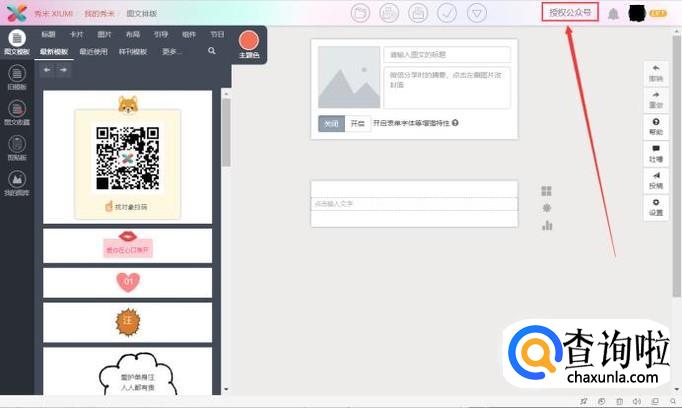Select the orange 注 badge template
Viewport: 682px width, 408px height.
coord(127,322)
